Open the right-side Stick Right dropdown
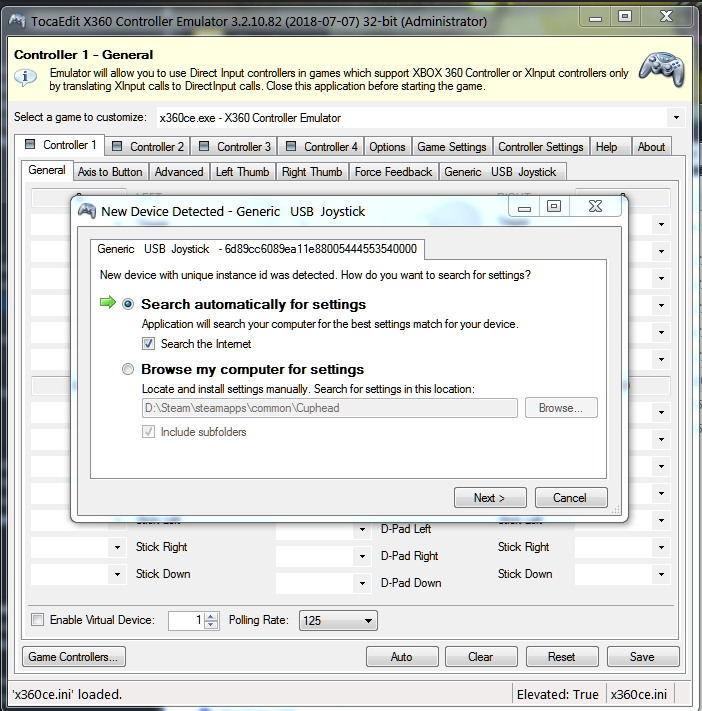The height and width of the screenshot is (711, 702). coord(662,547)
